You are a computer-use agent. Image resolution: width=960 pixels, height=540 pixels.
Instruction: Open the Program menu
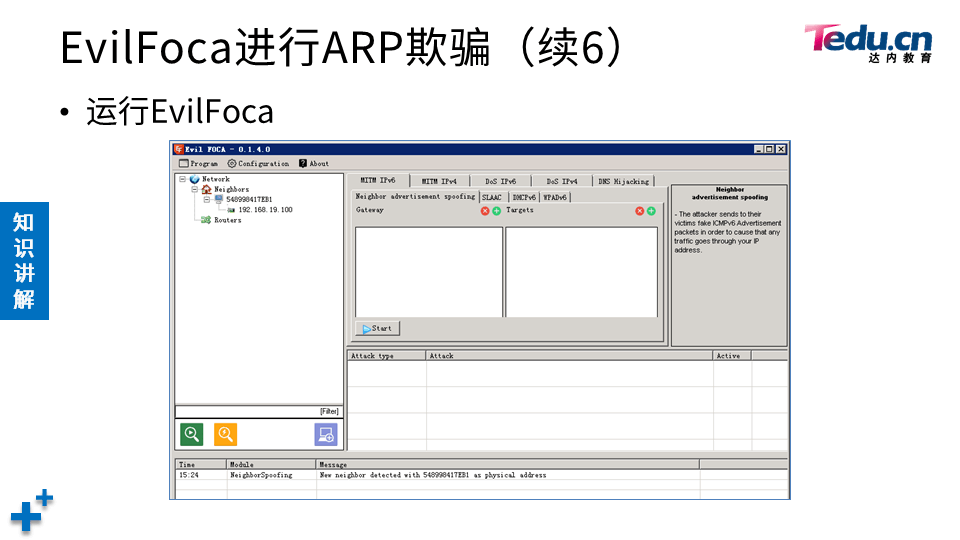tap(198, 163)
